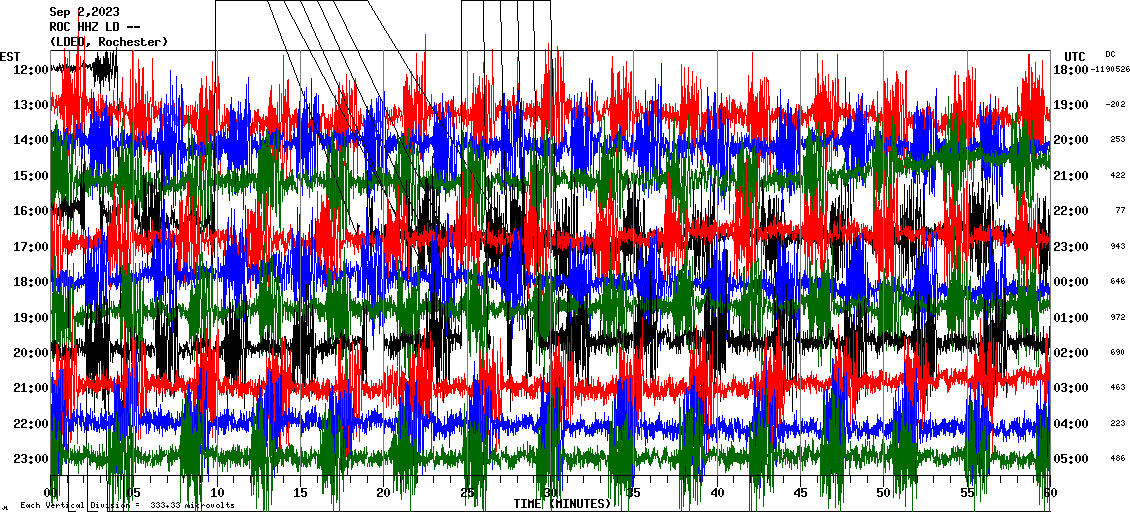Select the 02:00 UTC row label
The height and width of the screenshot is (519, 1130).
coord(1071,353)
